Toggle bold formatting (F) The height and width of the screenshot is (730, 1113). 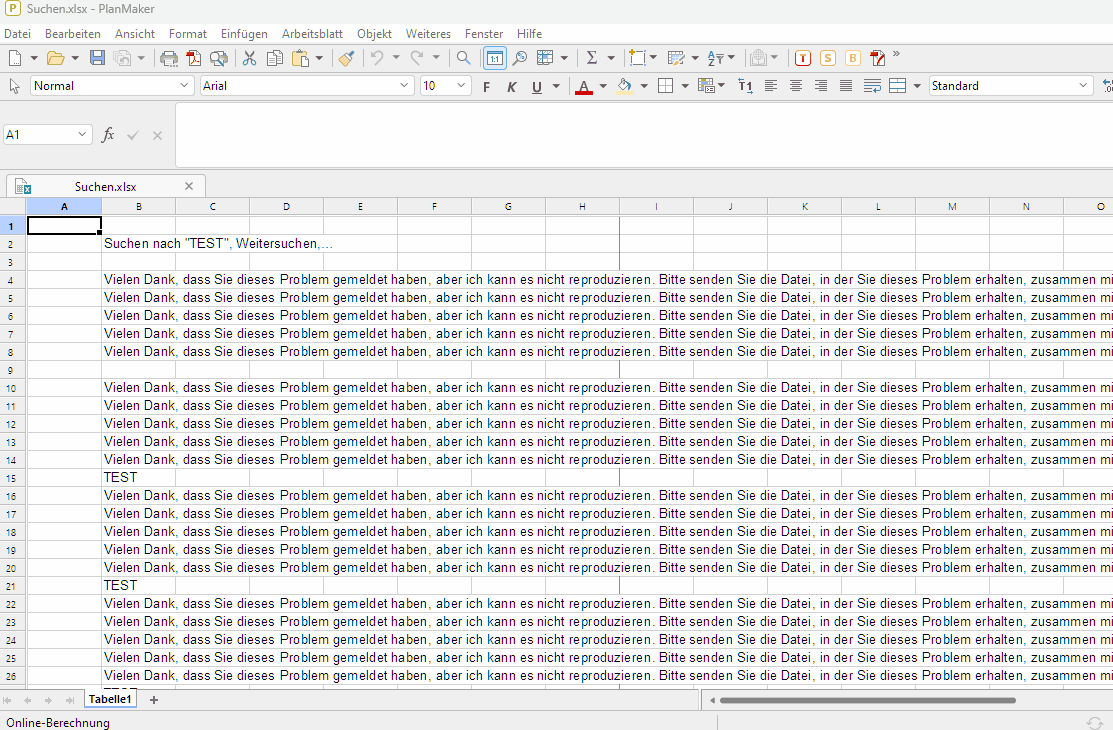486,87
